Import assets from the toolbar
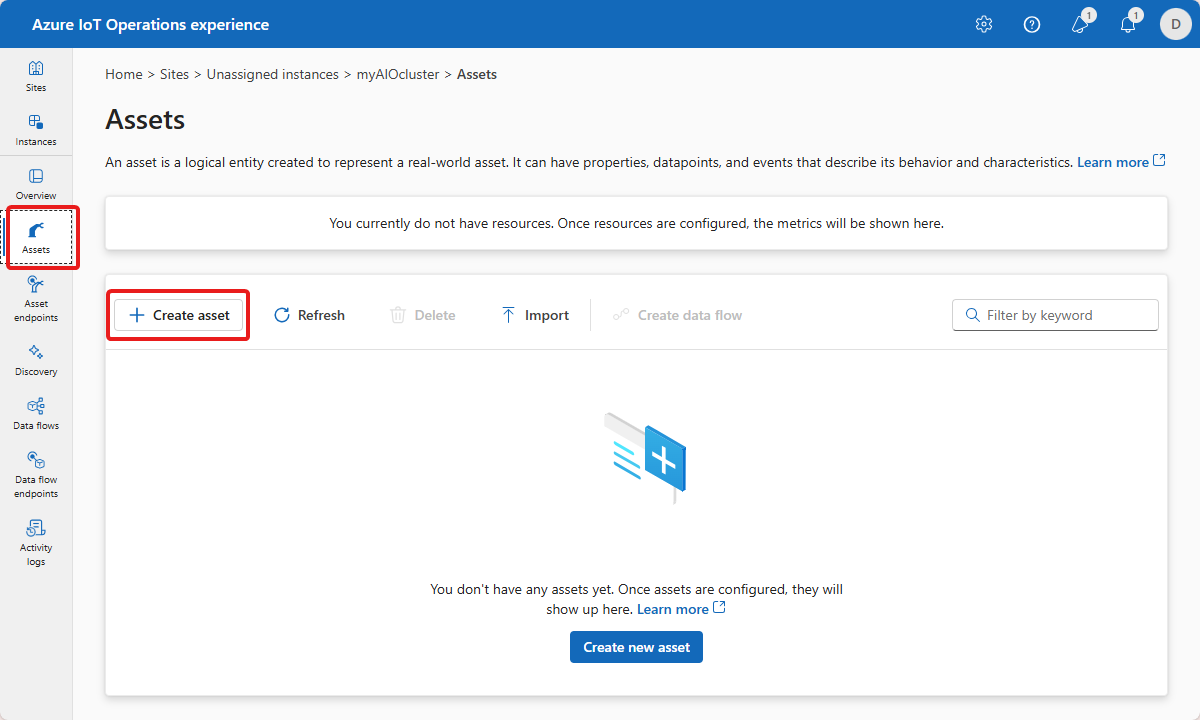 pyautogui.click(x=535, y=315)
